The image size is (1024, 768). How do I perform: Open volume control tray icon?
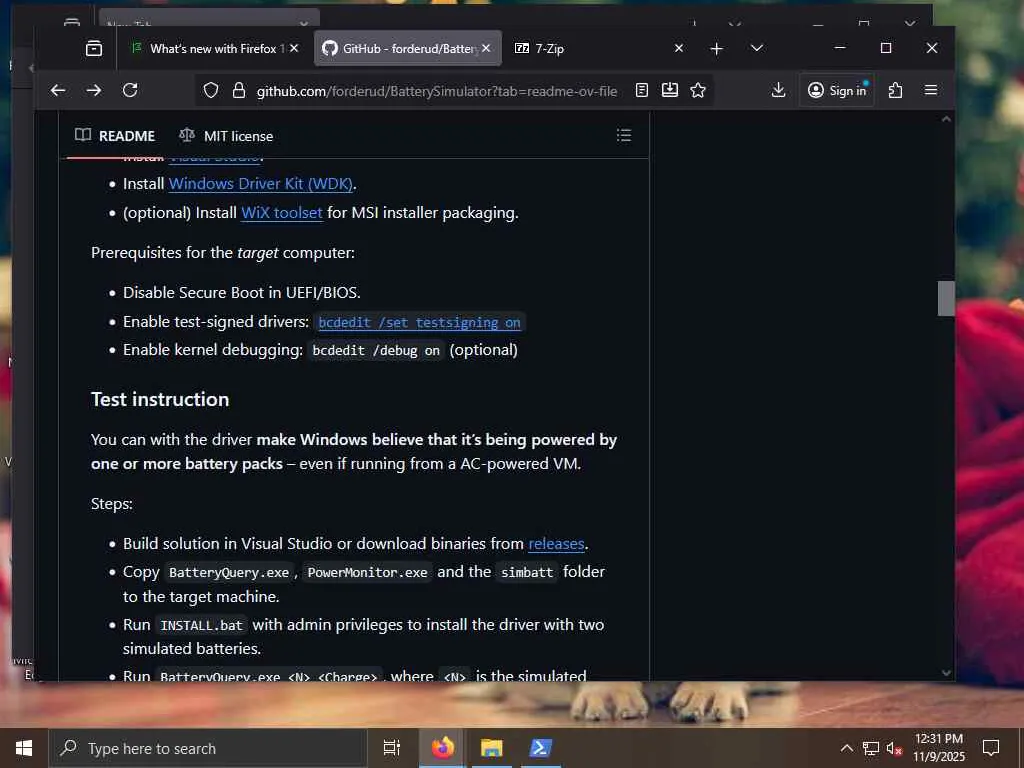click(894, 748)
